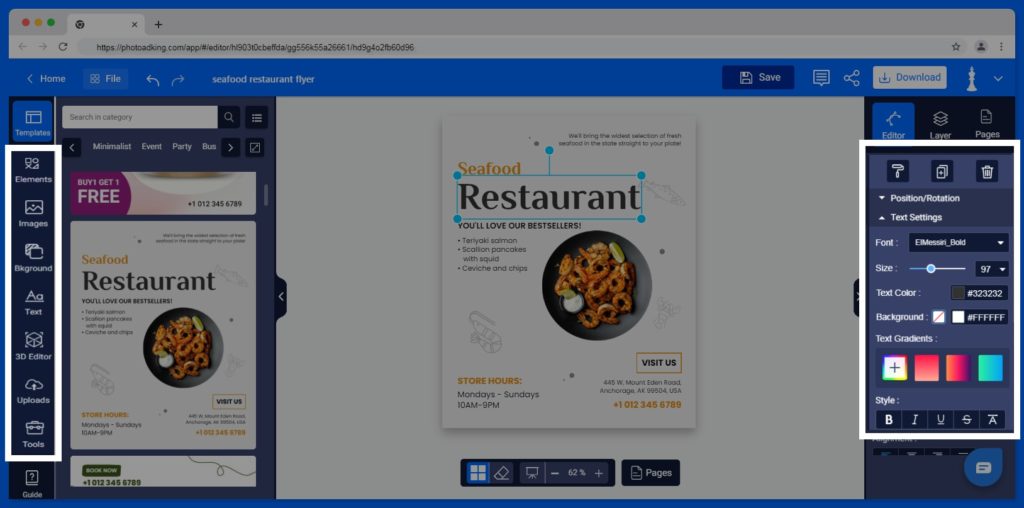The image size is (1024, 508).
Task: Open the Images sidebar panel
Action: coord(33,214)
